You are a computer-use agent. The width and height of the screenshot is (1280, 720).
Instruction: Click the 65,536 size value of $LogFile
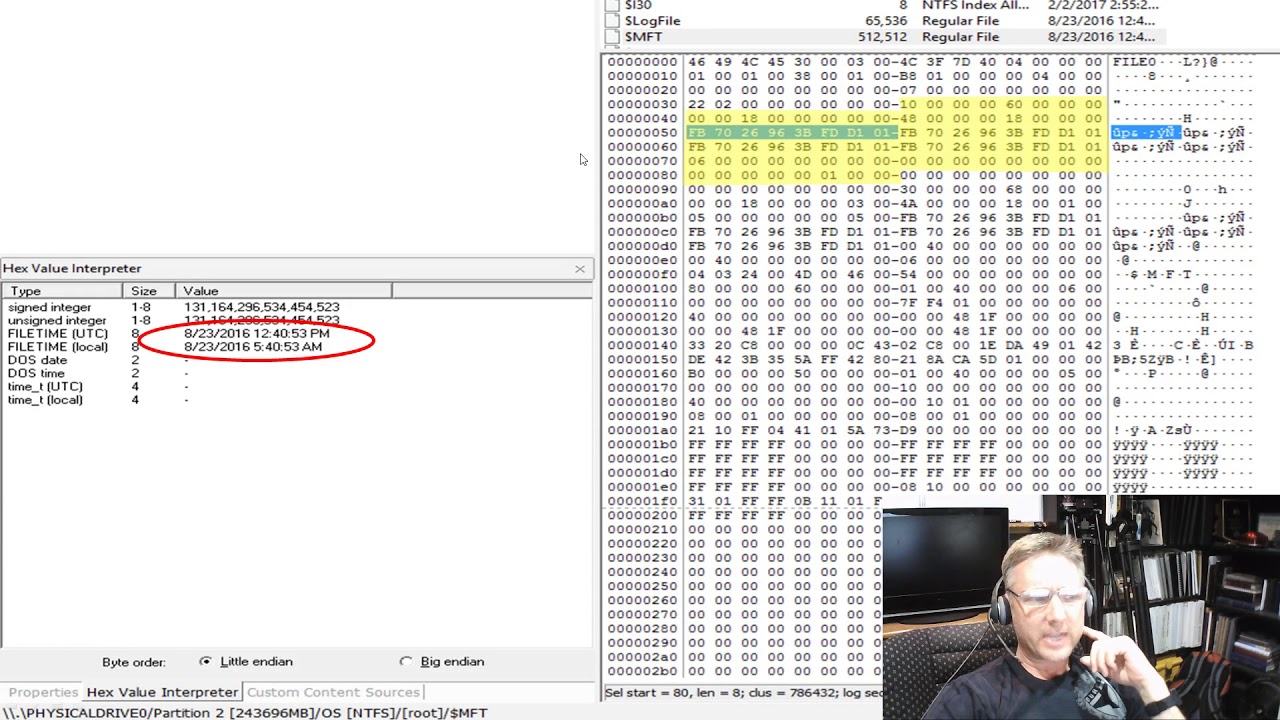(886, 21)
